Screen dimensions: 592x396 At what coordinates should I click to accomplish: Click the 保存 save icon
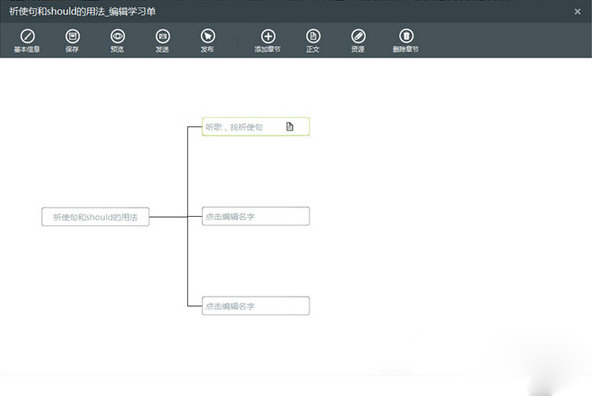(x=72, y=36)
